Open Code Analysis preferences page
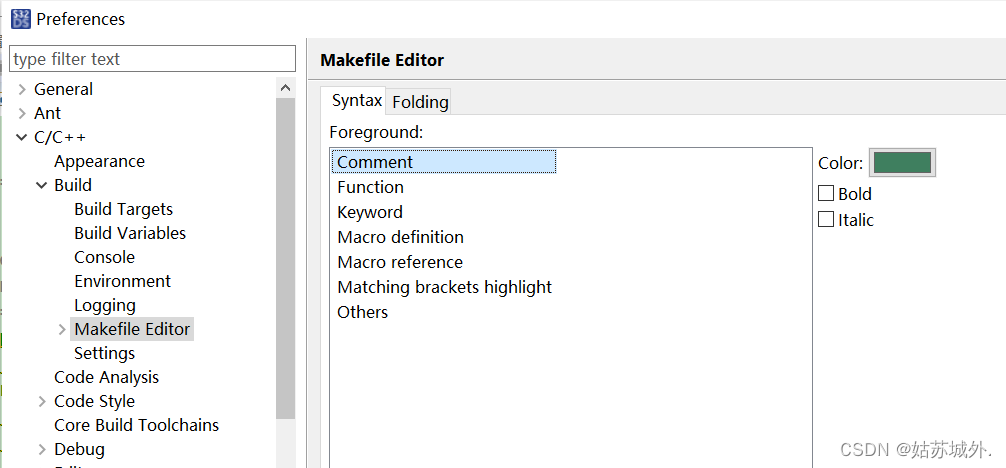 (107, 377)
